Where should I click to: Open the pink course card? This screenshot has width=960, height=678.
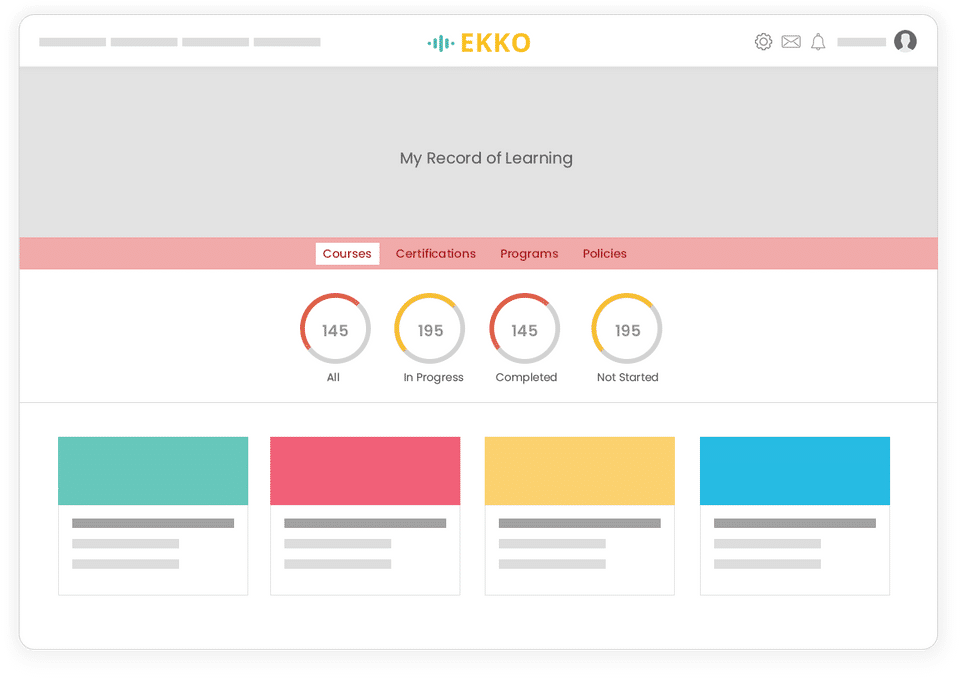[x=365, y=516]
